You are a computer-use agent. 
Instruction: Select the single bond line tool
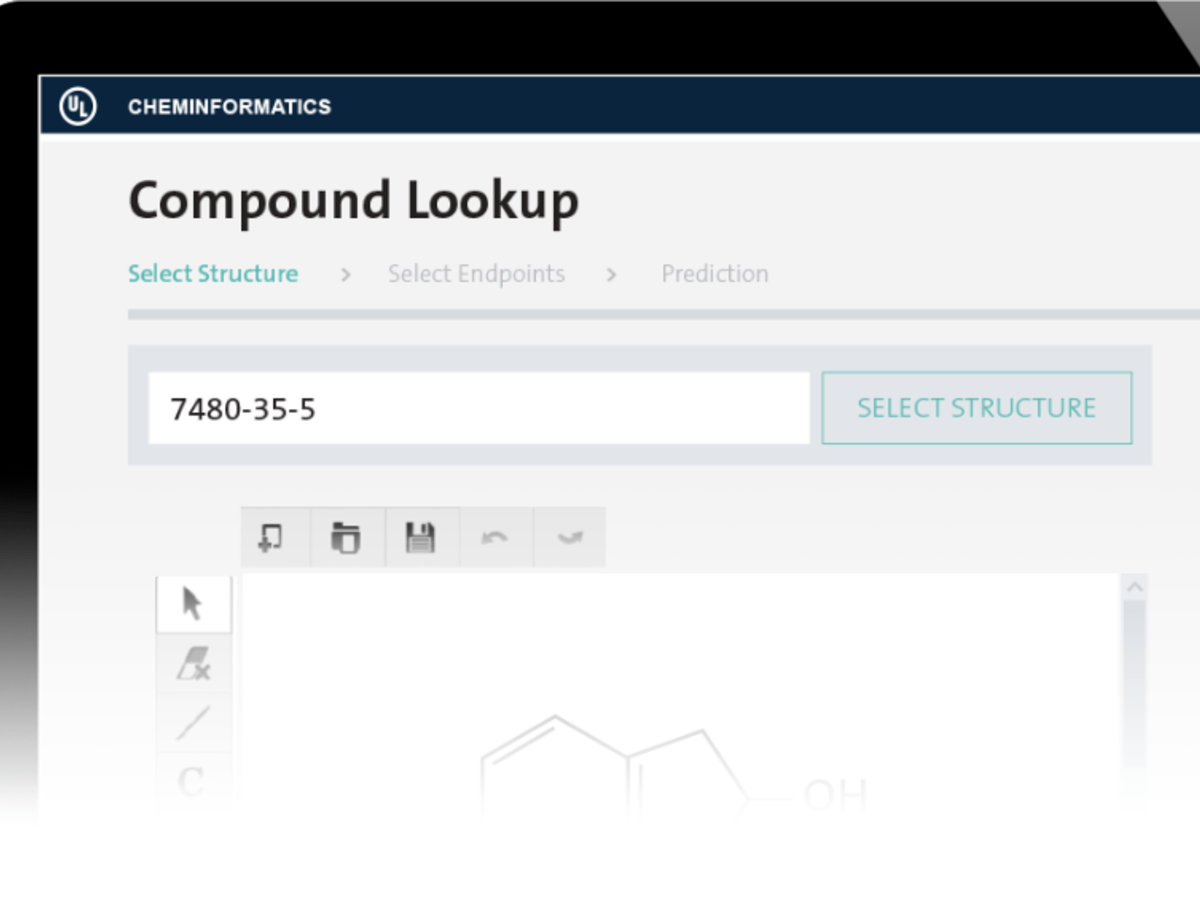[193, 722]
